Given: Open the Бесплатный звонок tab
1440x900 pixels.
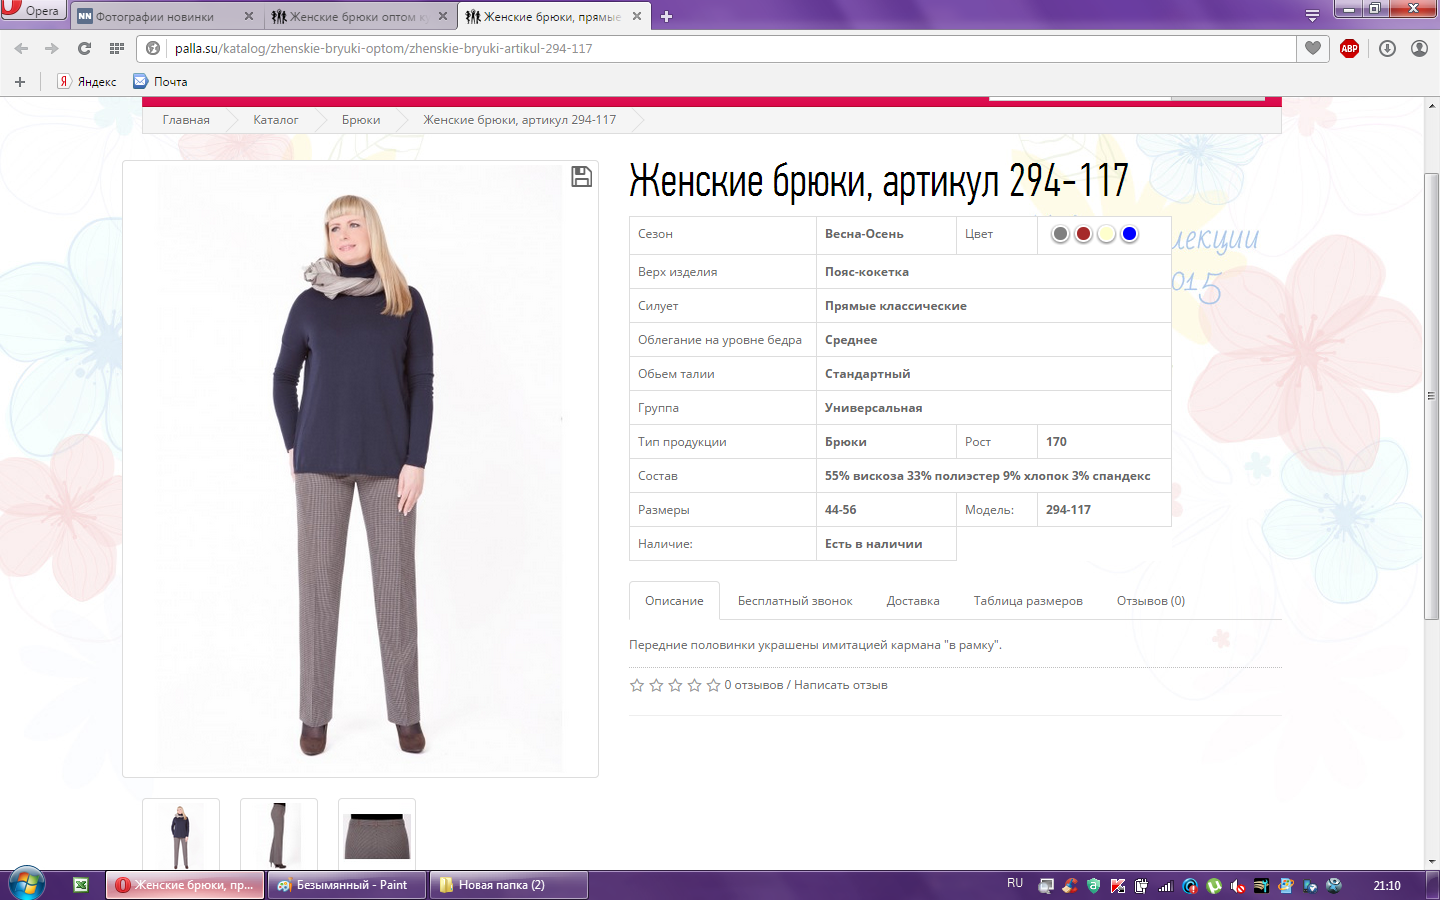Looking at the screenshot, I should (x=795, y=601).
